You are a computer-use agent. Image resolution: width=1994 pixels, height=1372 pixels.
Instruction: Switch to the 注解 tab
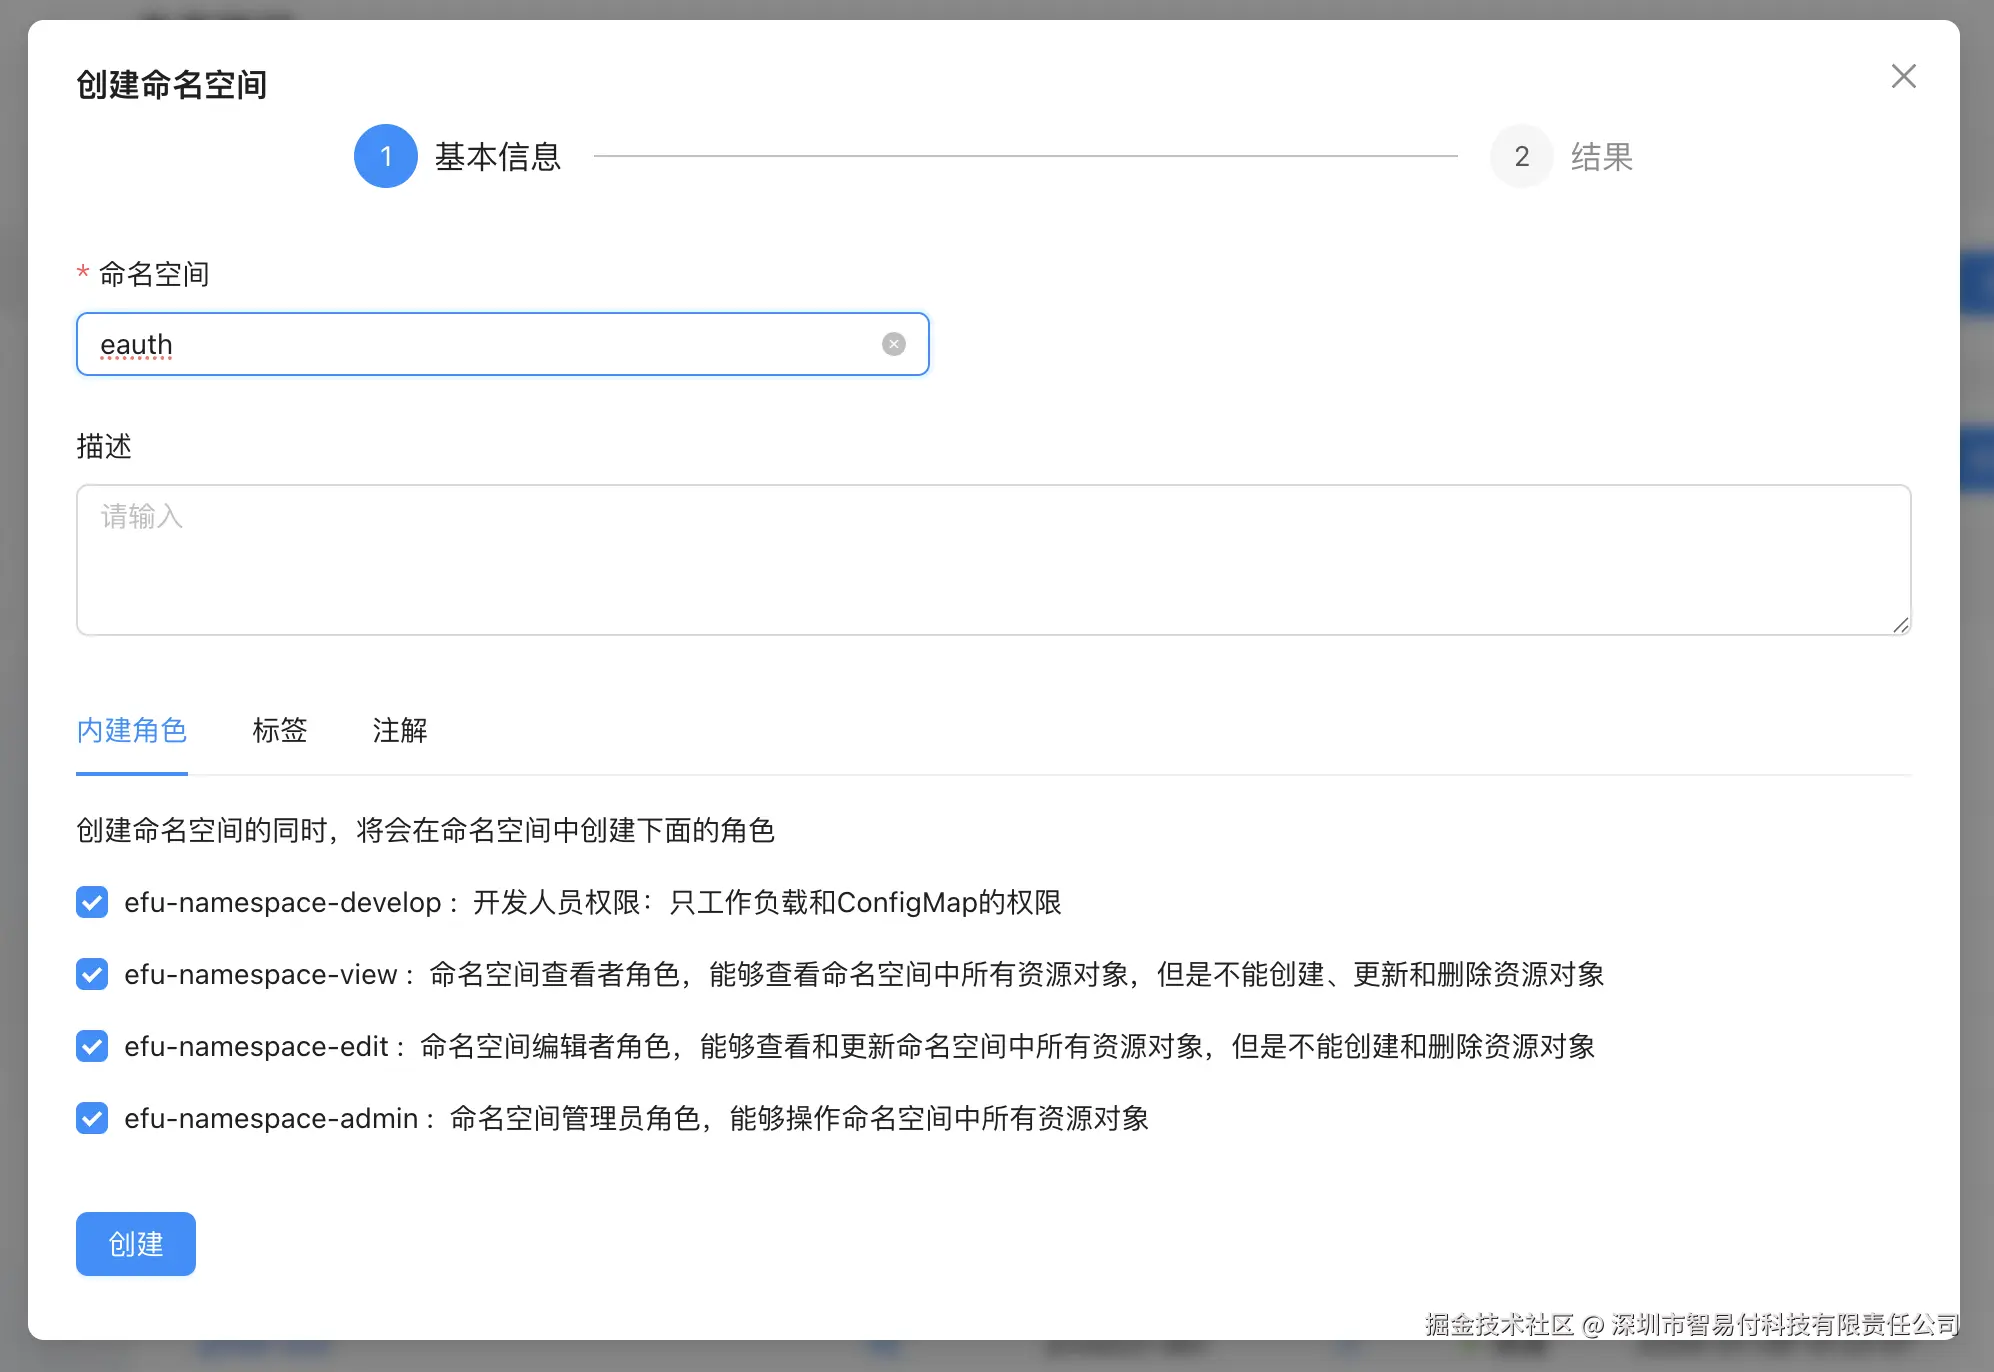coord(399,731)
